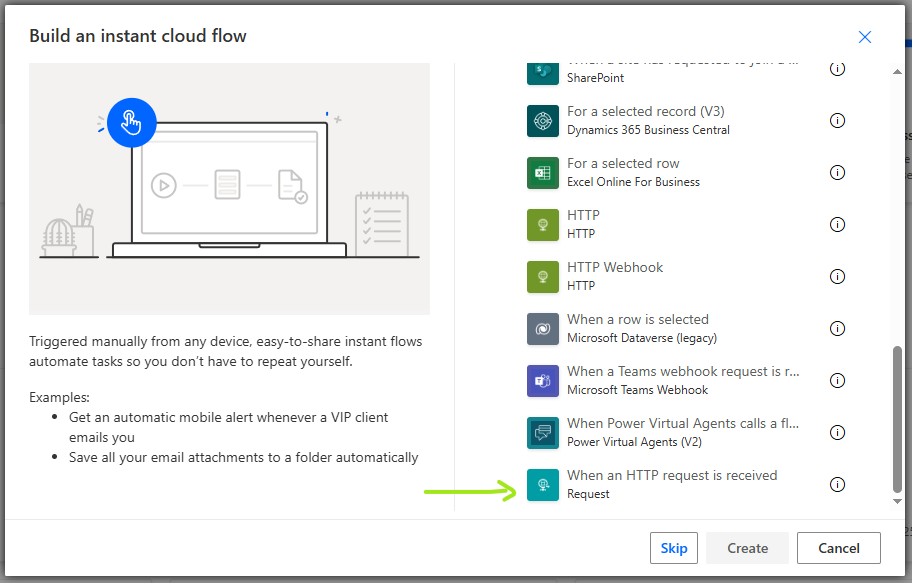Click the Microsoft Teams Webhook icon
The image size is (912, 583).
point(543,381)
